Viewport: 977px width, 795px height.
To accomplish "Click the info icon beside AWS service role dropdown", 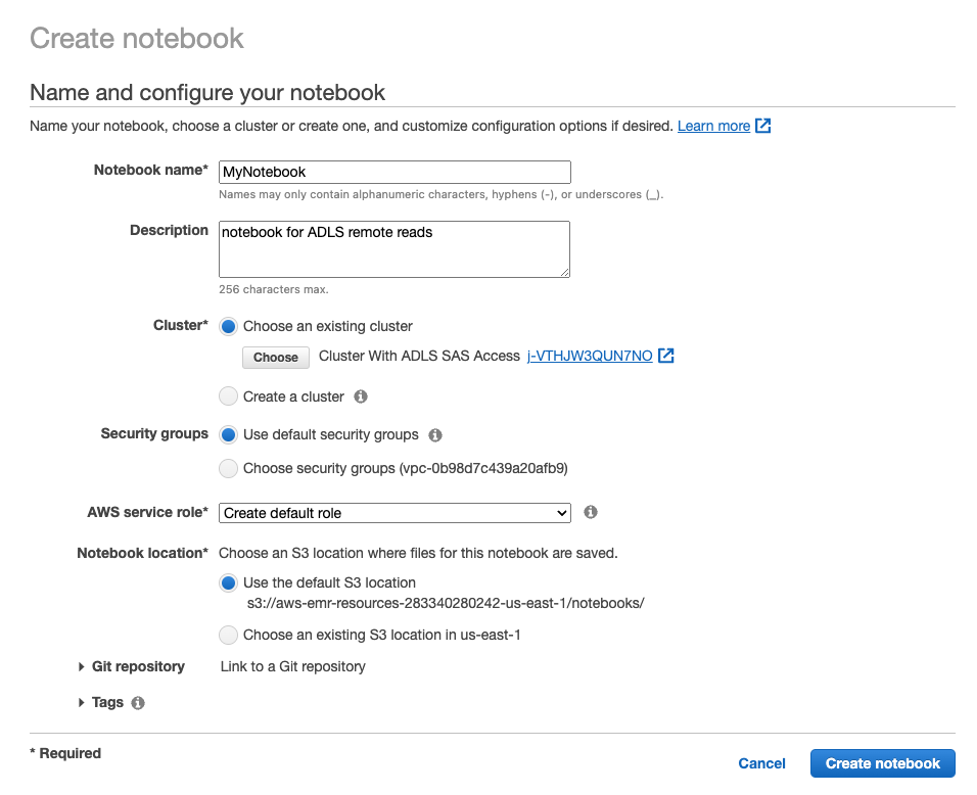I will (589, 512).
